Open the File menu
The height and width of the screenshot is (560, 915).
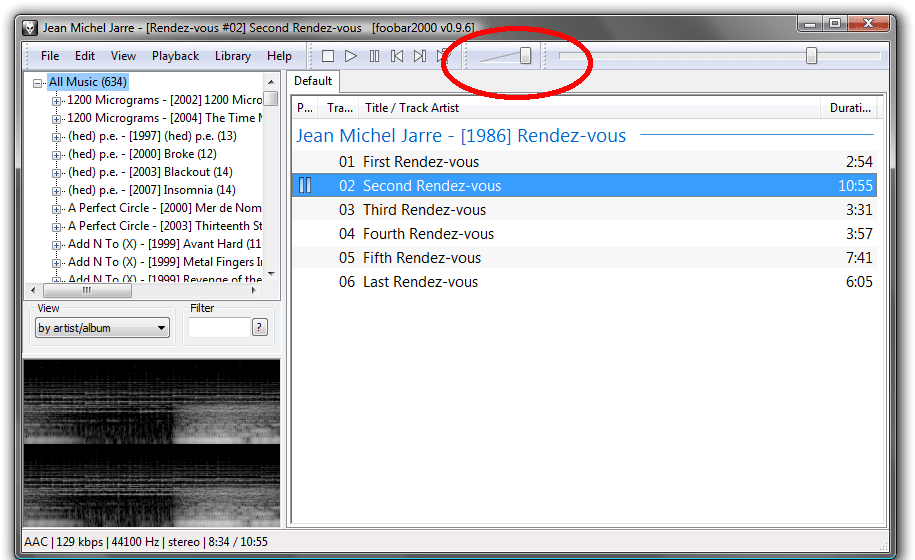click(x=50, y=56)
